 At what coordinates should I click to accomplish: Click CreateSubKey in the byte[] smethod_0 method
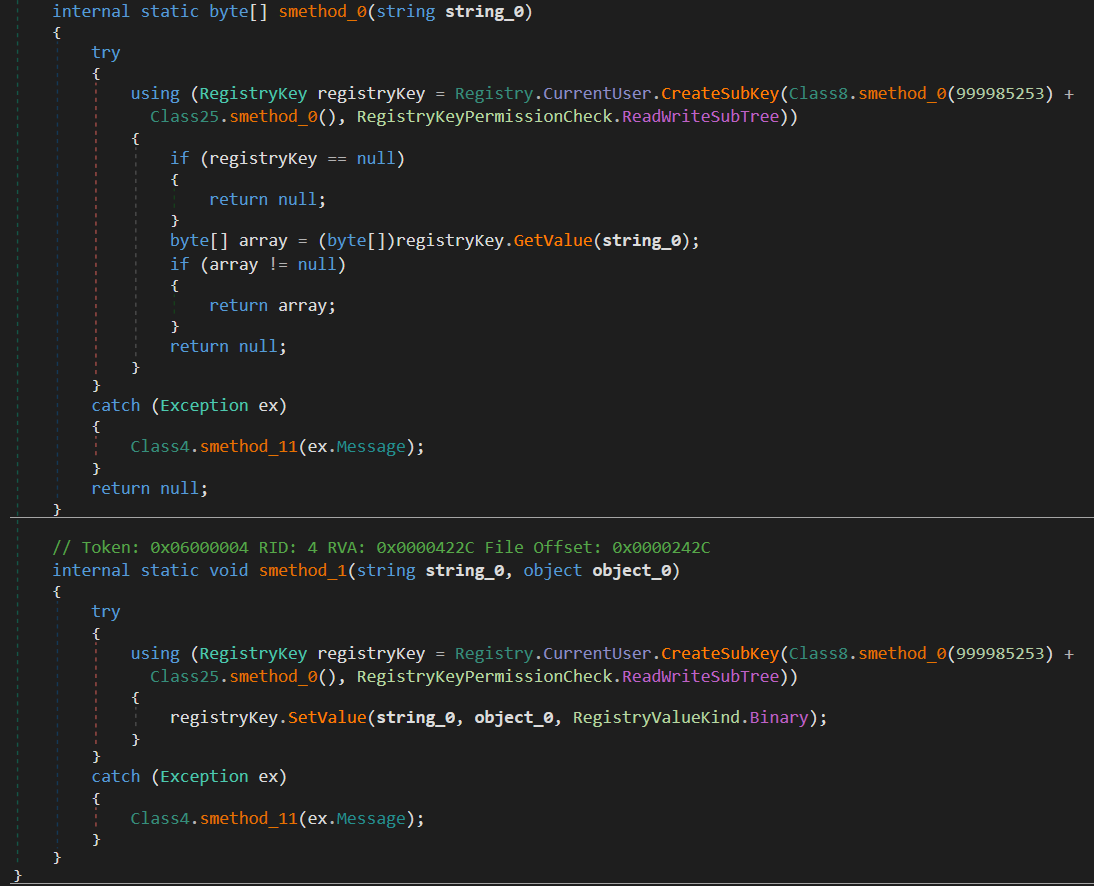click(x=720, y=93)
